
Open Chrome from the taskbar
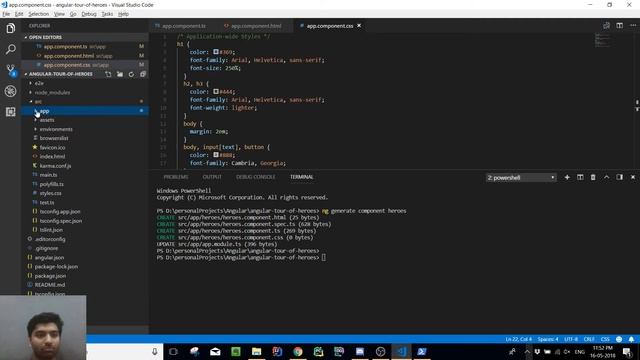point(298,351)
